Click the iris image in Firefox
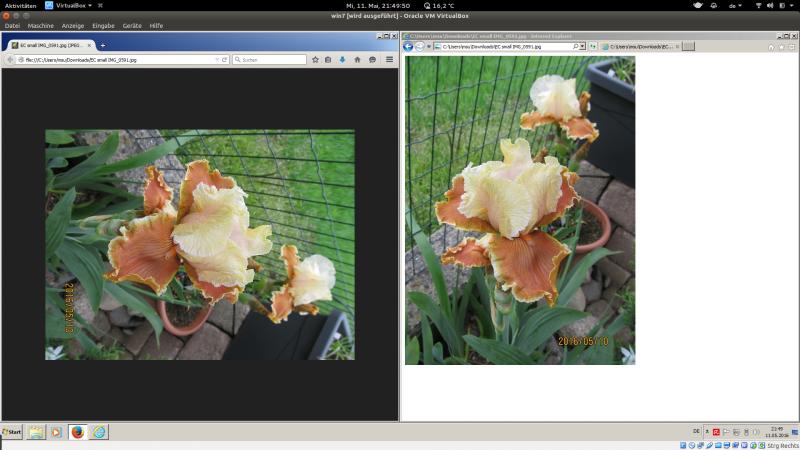The width and height of the screenshot is (800, 450). 199,244
